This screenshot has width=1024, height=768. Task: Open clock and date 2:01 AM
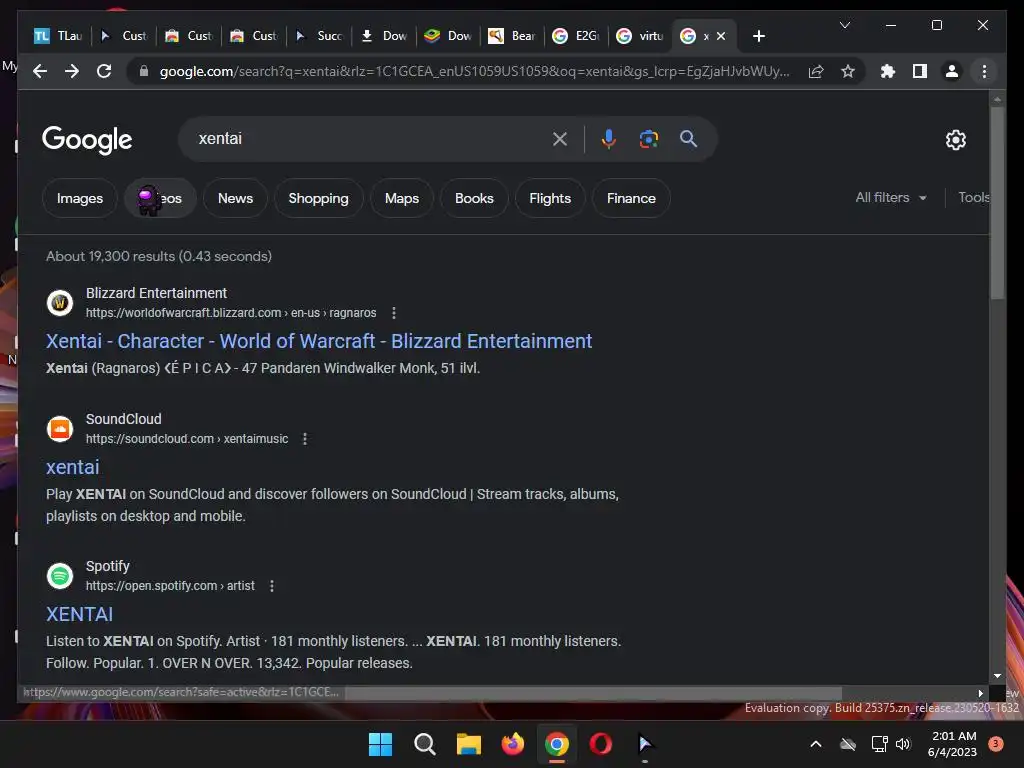tap(953, 744)
